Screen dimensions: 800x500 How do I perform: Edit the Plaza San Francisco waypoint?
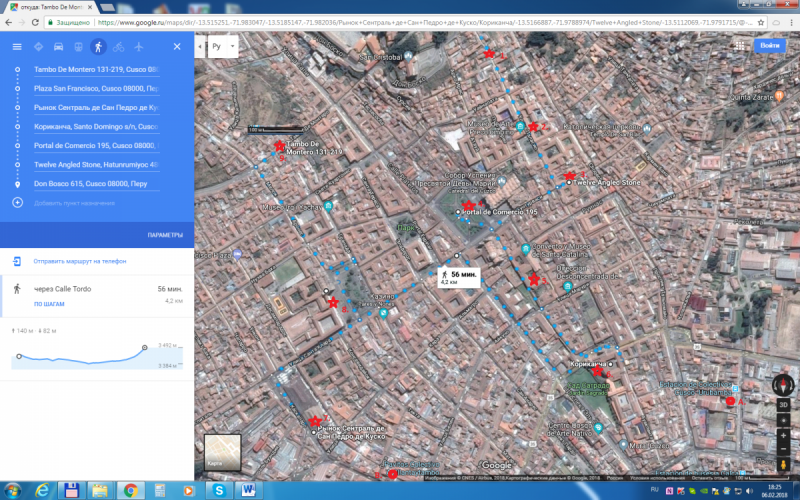tap(97, 88)
